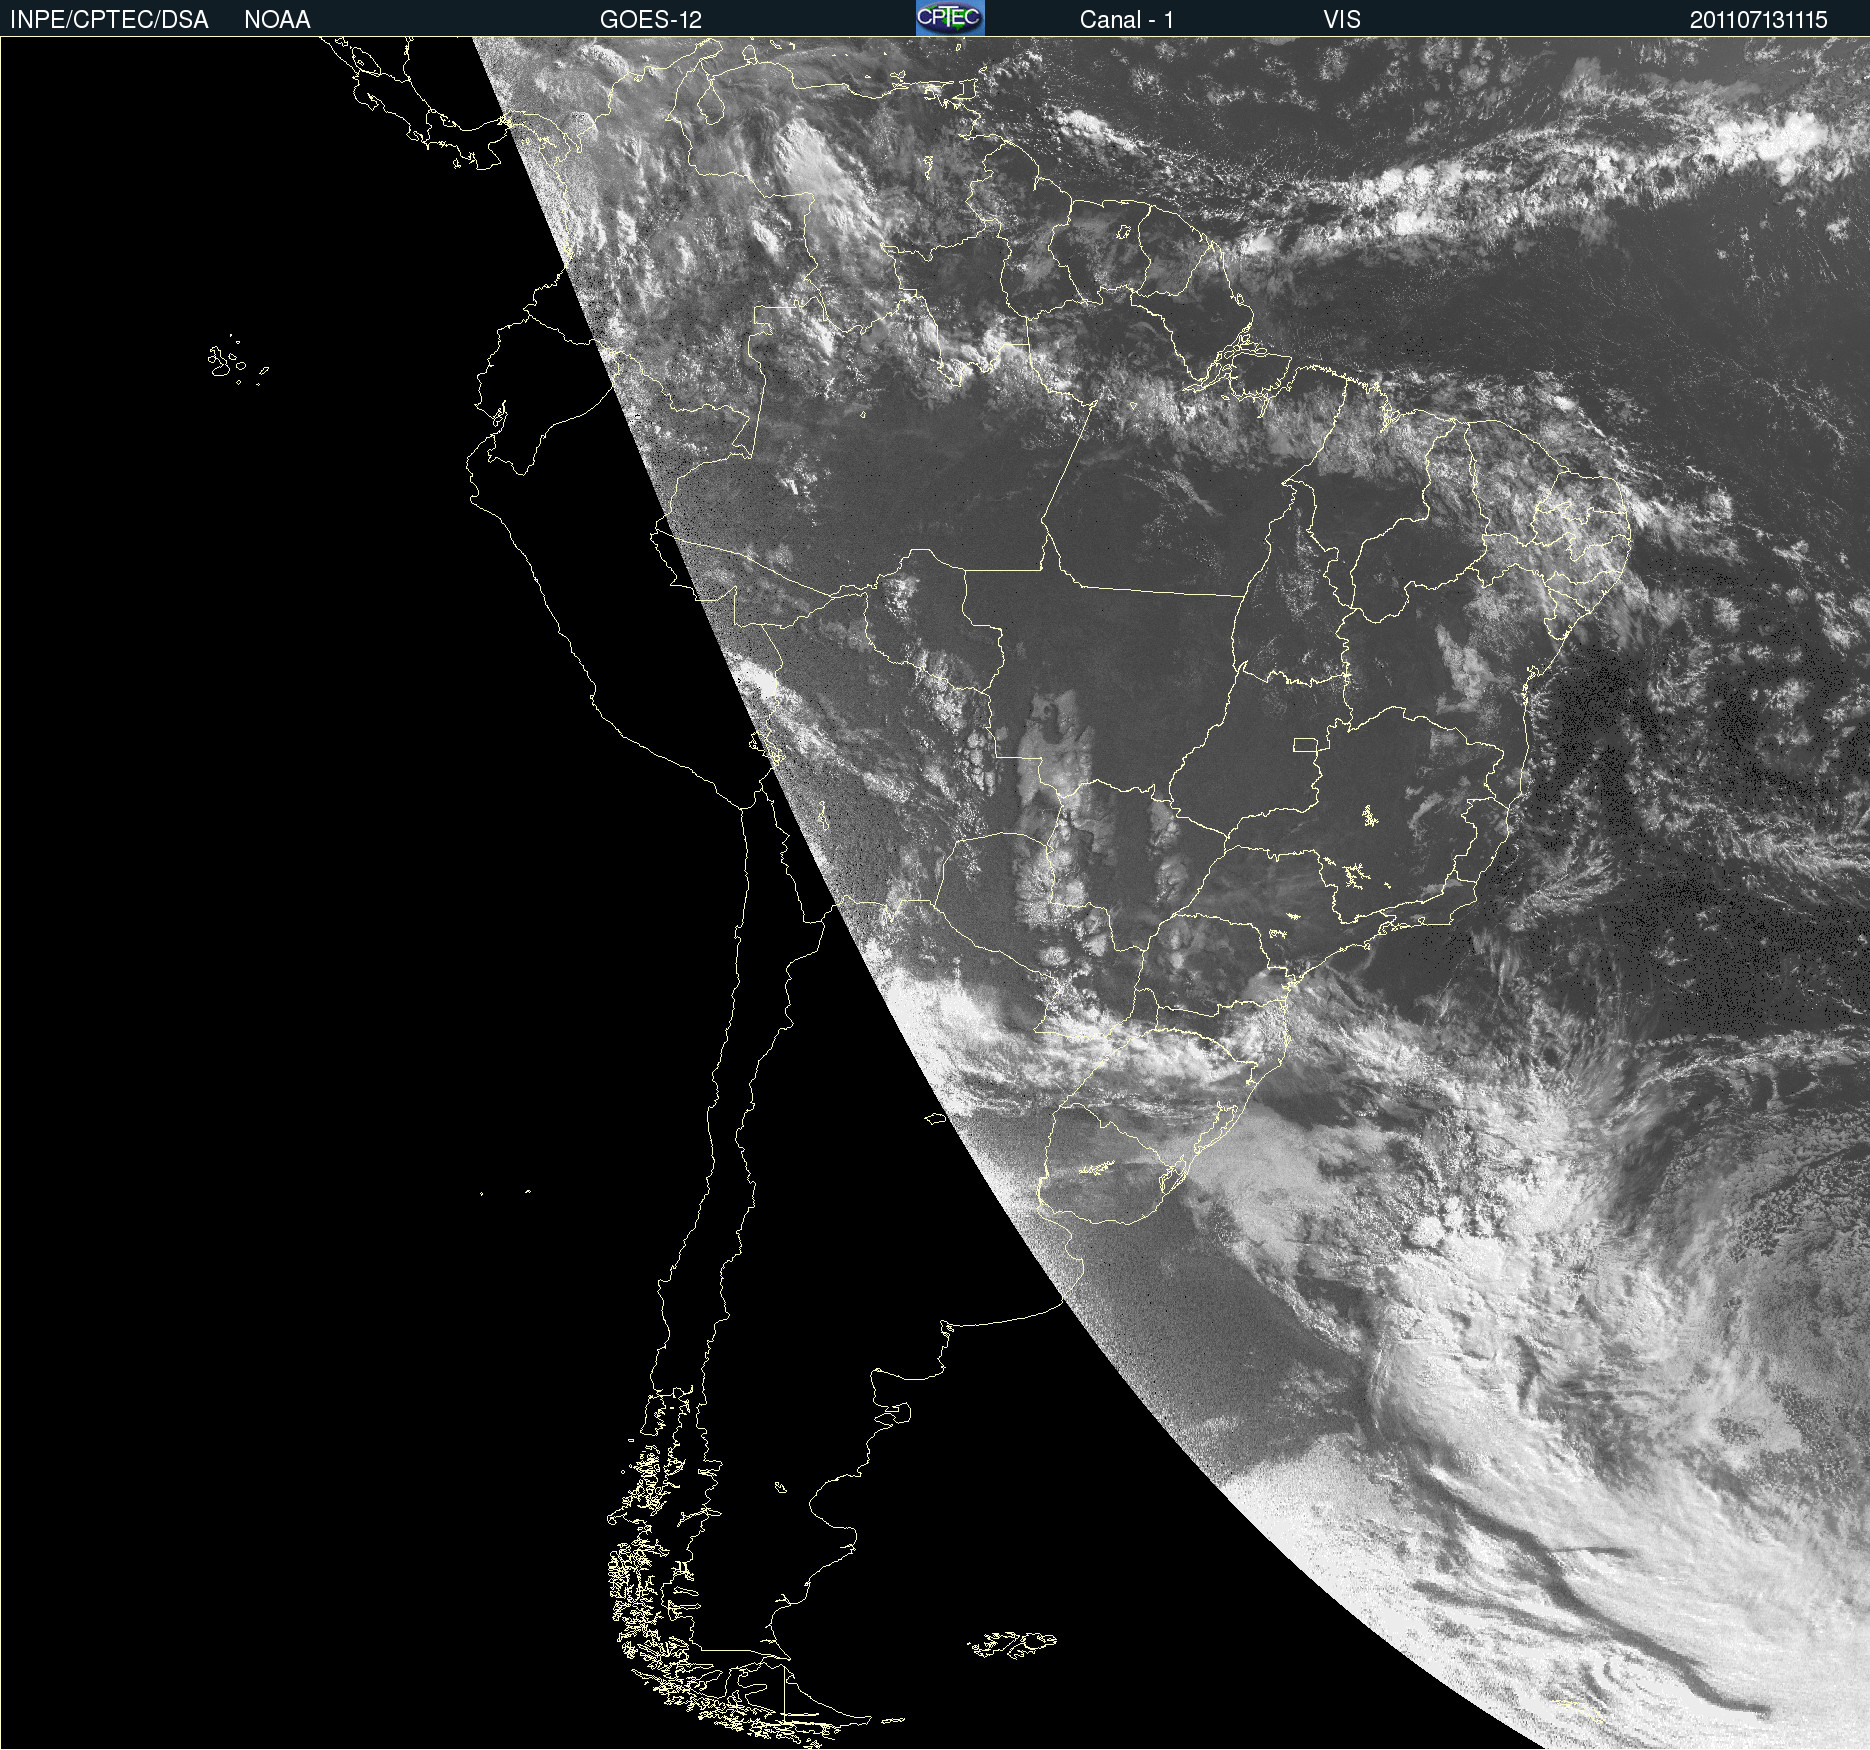Select the Canal - 1 label
This screenshot has width=1870, height=1750.
1127,20
